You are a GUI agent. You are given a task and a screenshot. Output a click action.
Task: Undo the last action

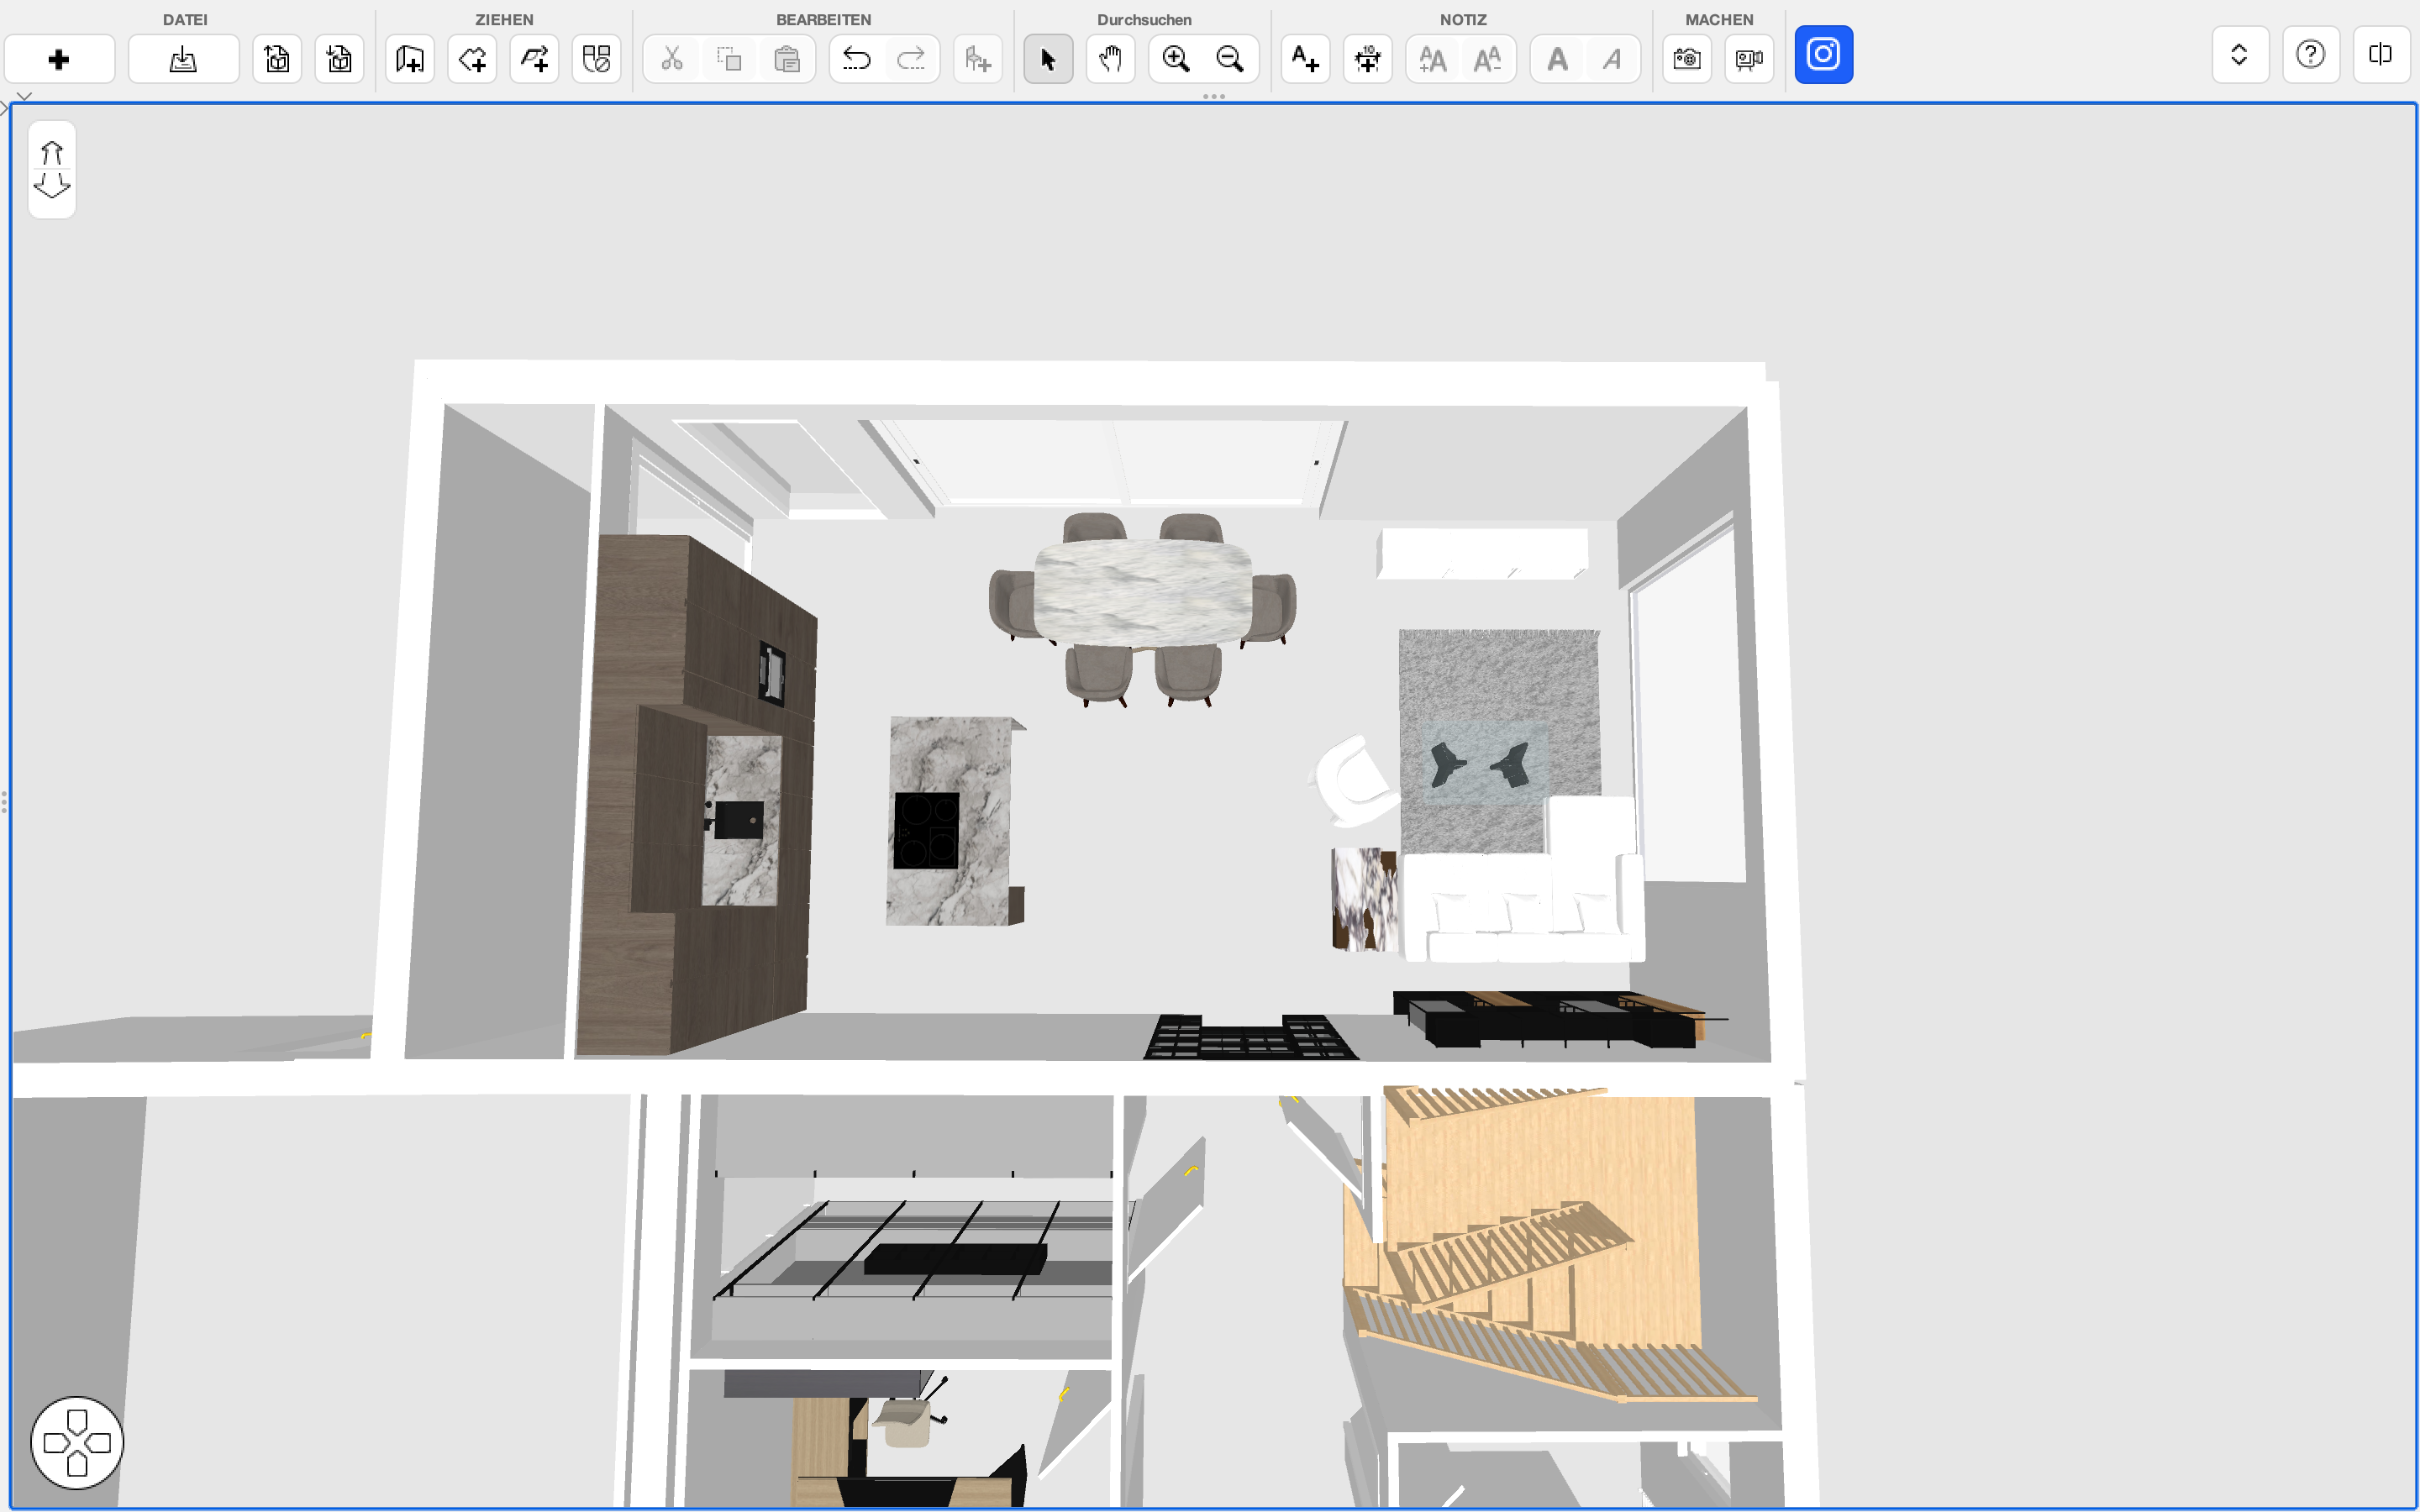[856, 59]
